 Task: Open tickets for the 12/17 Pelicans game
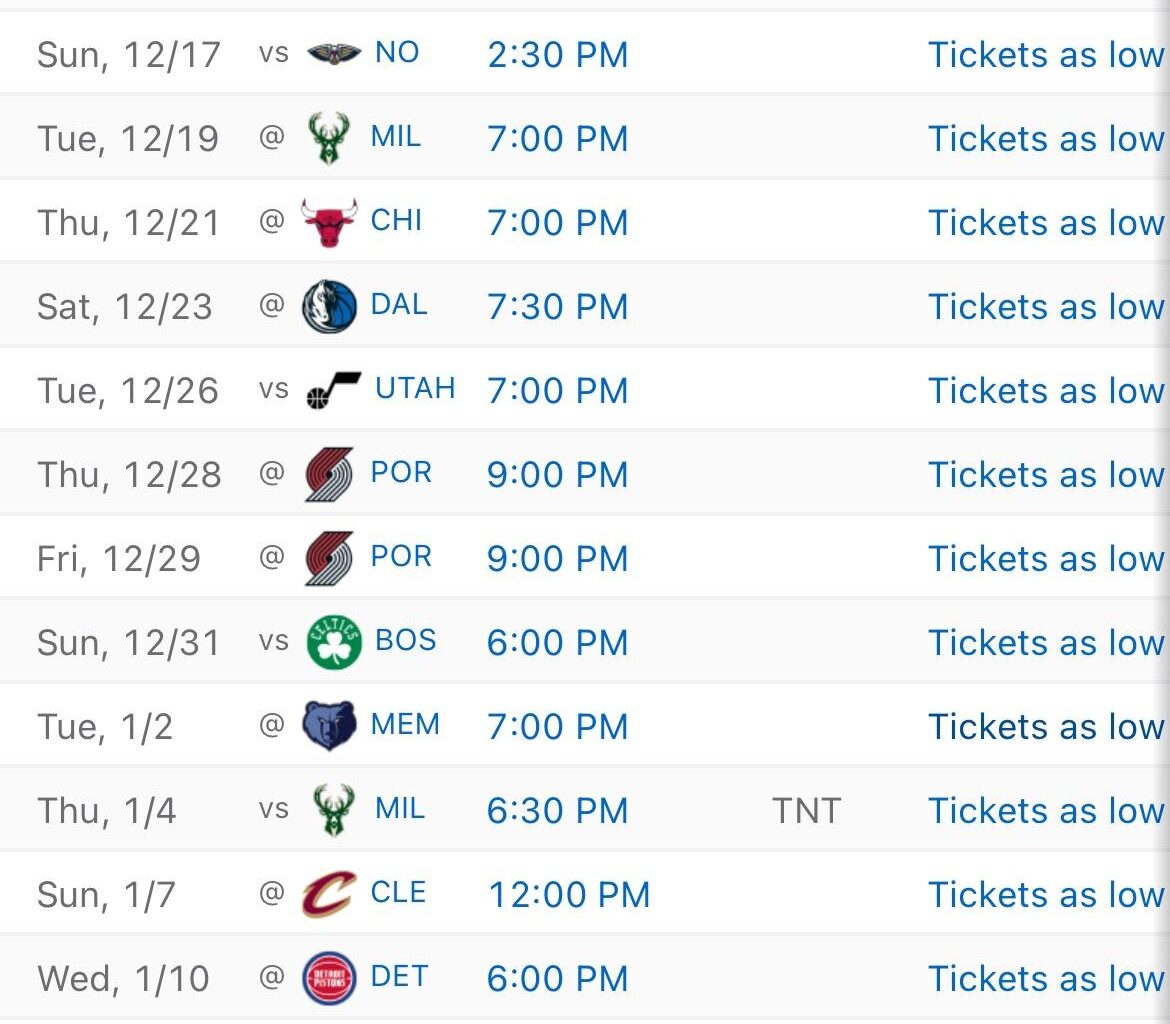[x=1045, y=55]
